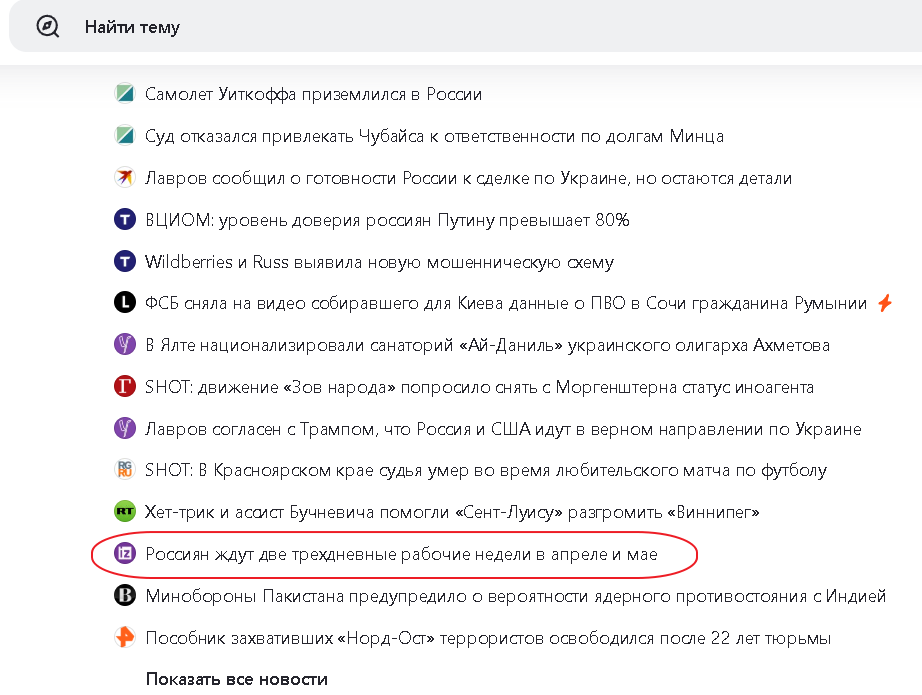Click source icon beside Пакистан headline
Image resolution: width=922 pixels, height=695 pixels.
click(x=124, y=596)
